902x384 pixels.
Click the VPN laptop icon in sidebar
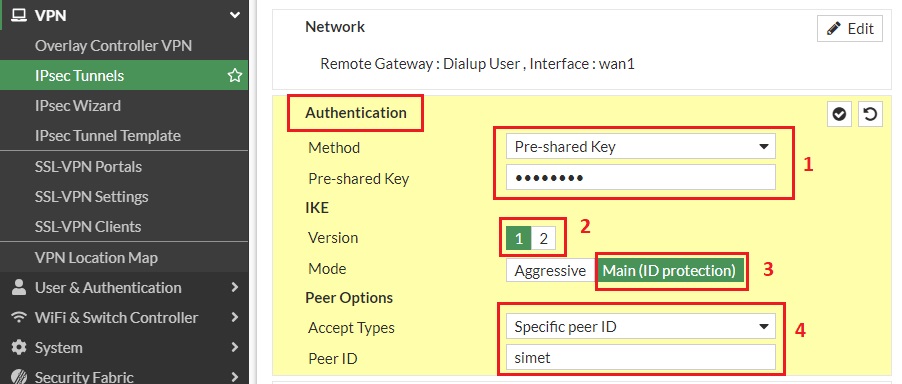tap(19, 16)
